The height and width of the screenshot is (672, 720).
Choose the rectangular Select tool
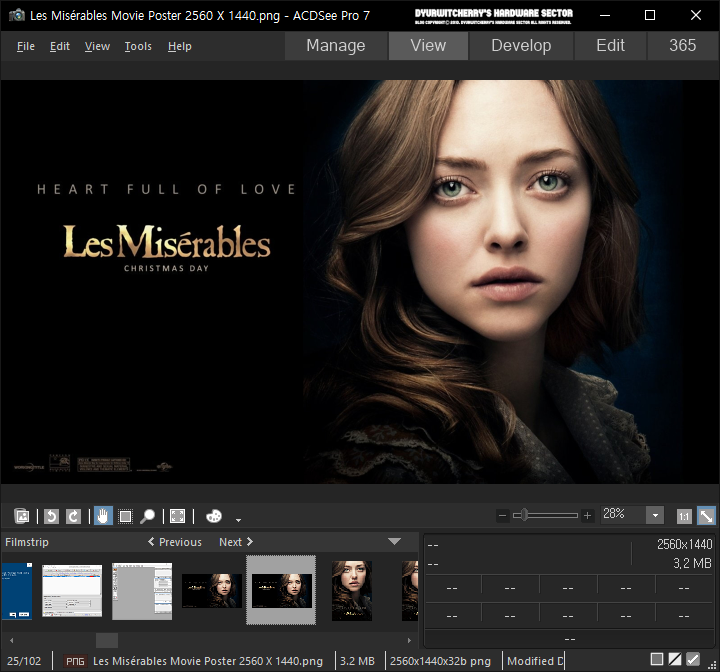125,516
